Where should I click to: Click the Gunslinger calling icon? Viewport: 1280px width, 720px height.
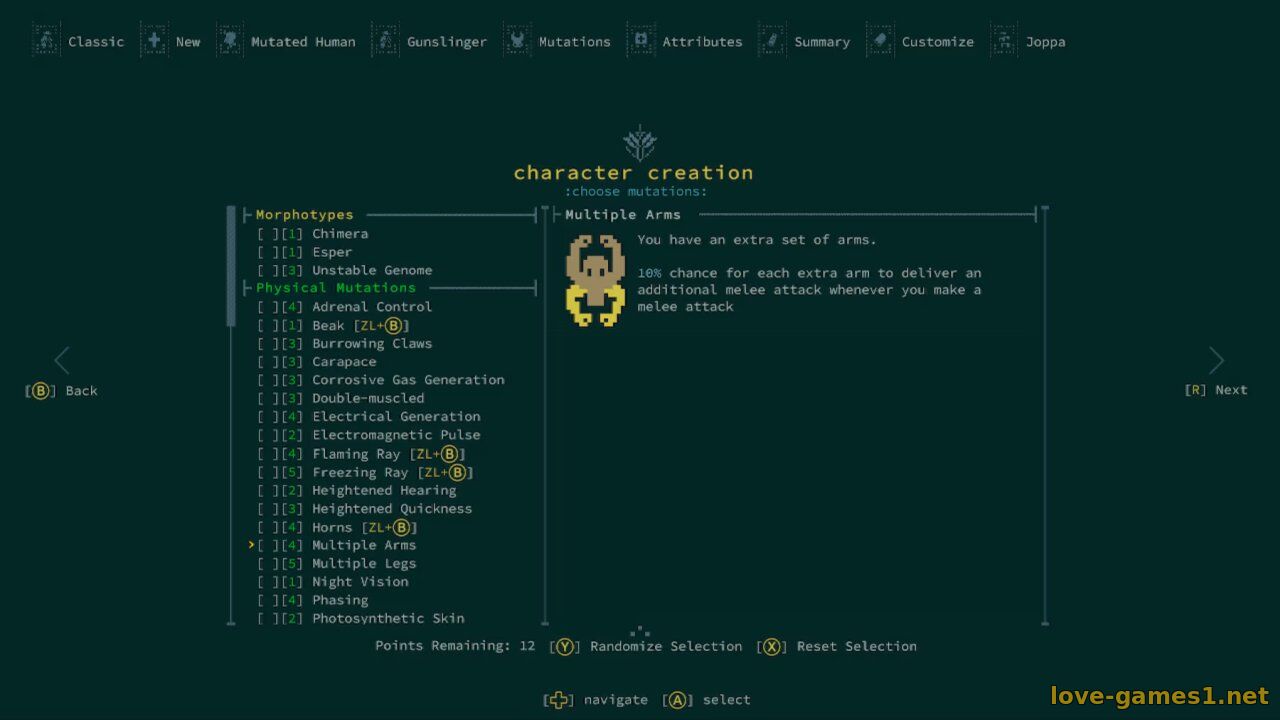pos(386,41)
